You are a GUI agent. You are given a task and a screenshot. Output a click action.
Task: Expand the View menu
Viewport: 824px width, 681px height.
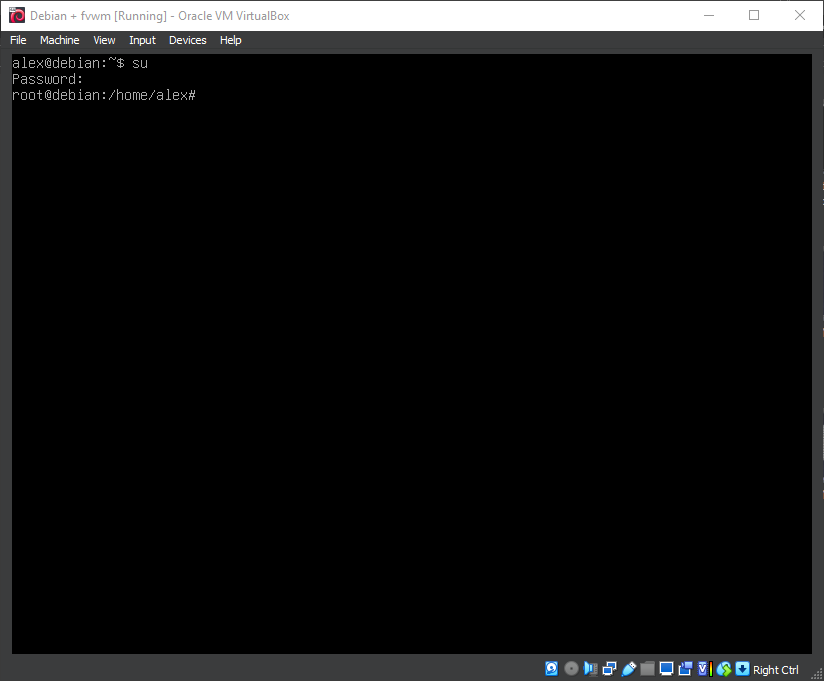104,40
